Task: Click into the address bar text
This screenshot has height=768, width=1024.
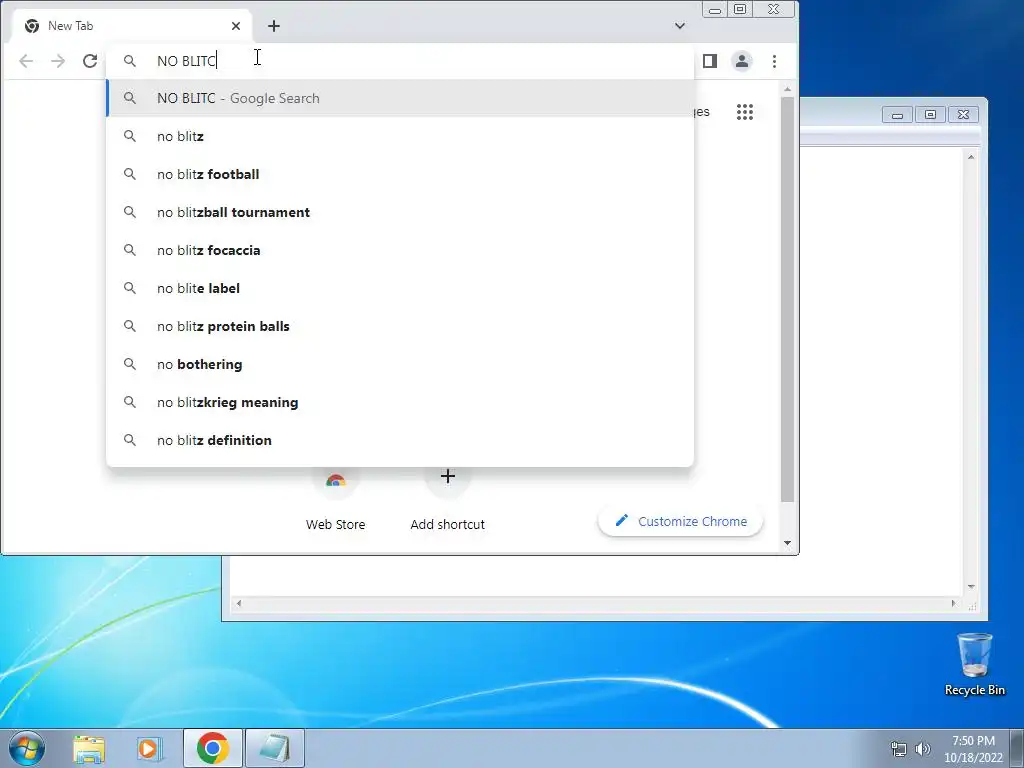Action: pos(186,61)
